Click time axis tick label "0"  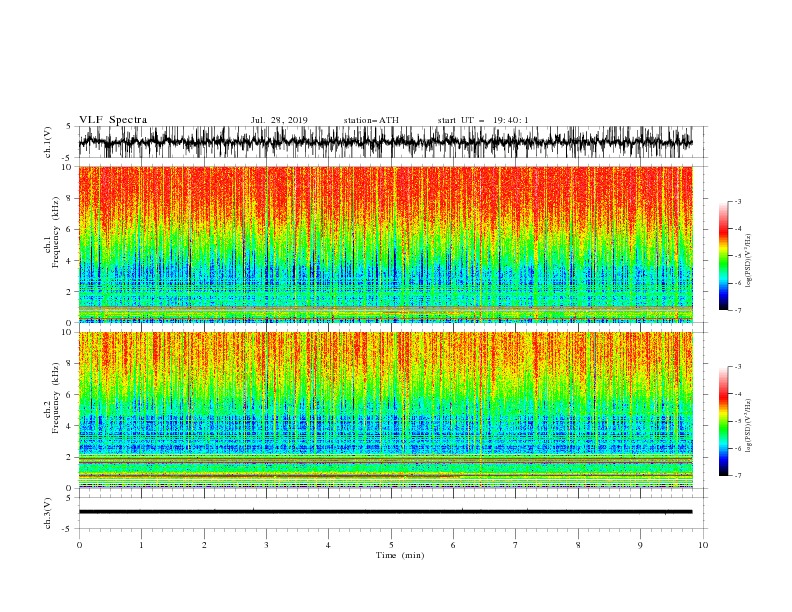pos(79,545)
